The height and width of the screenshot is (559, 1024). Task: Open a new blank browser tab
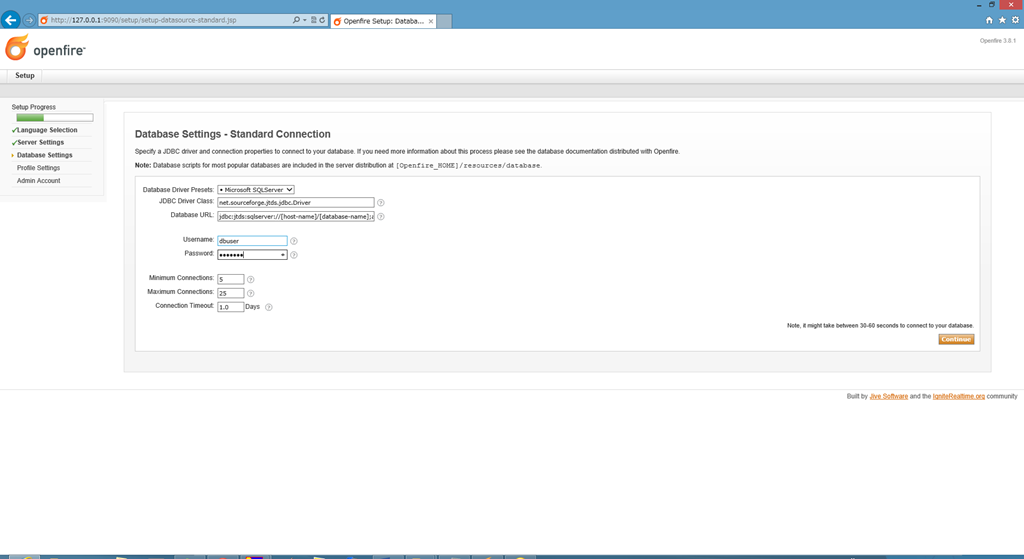(x=444, y=22)
